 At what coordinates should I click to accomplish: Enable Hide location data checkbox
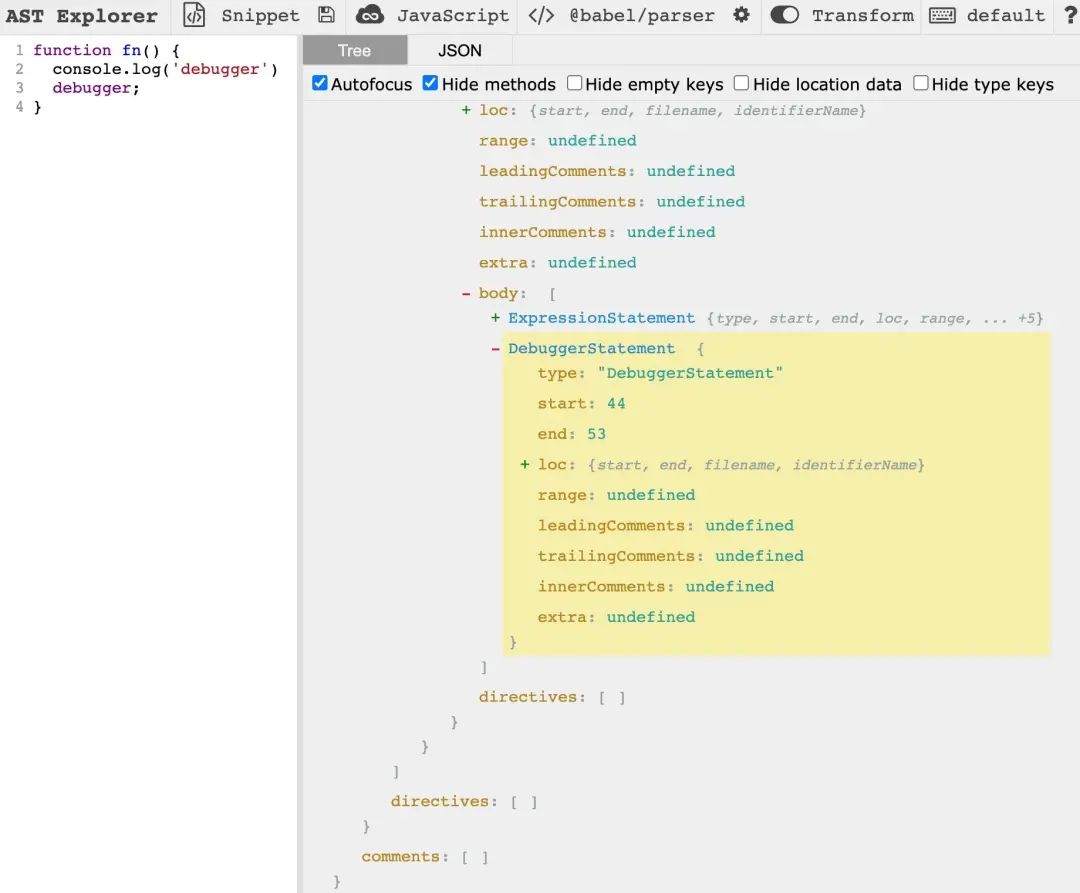point(741,83)
